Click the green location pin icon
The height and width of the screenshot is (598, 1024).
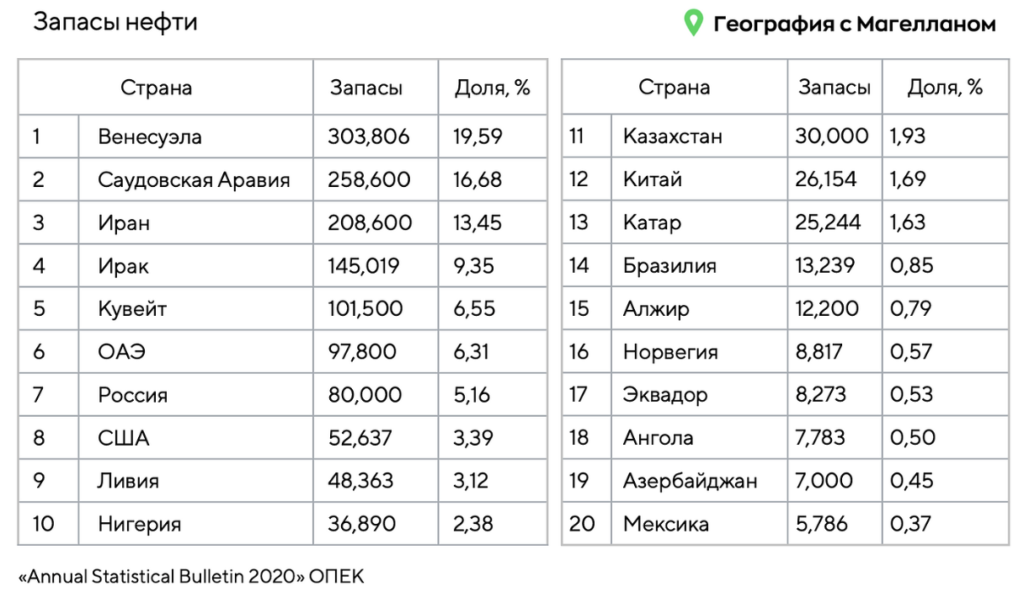tap(692, 23)
